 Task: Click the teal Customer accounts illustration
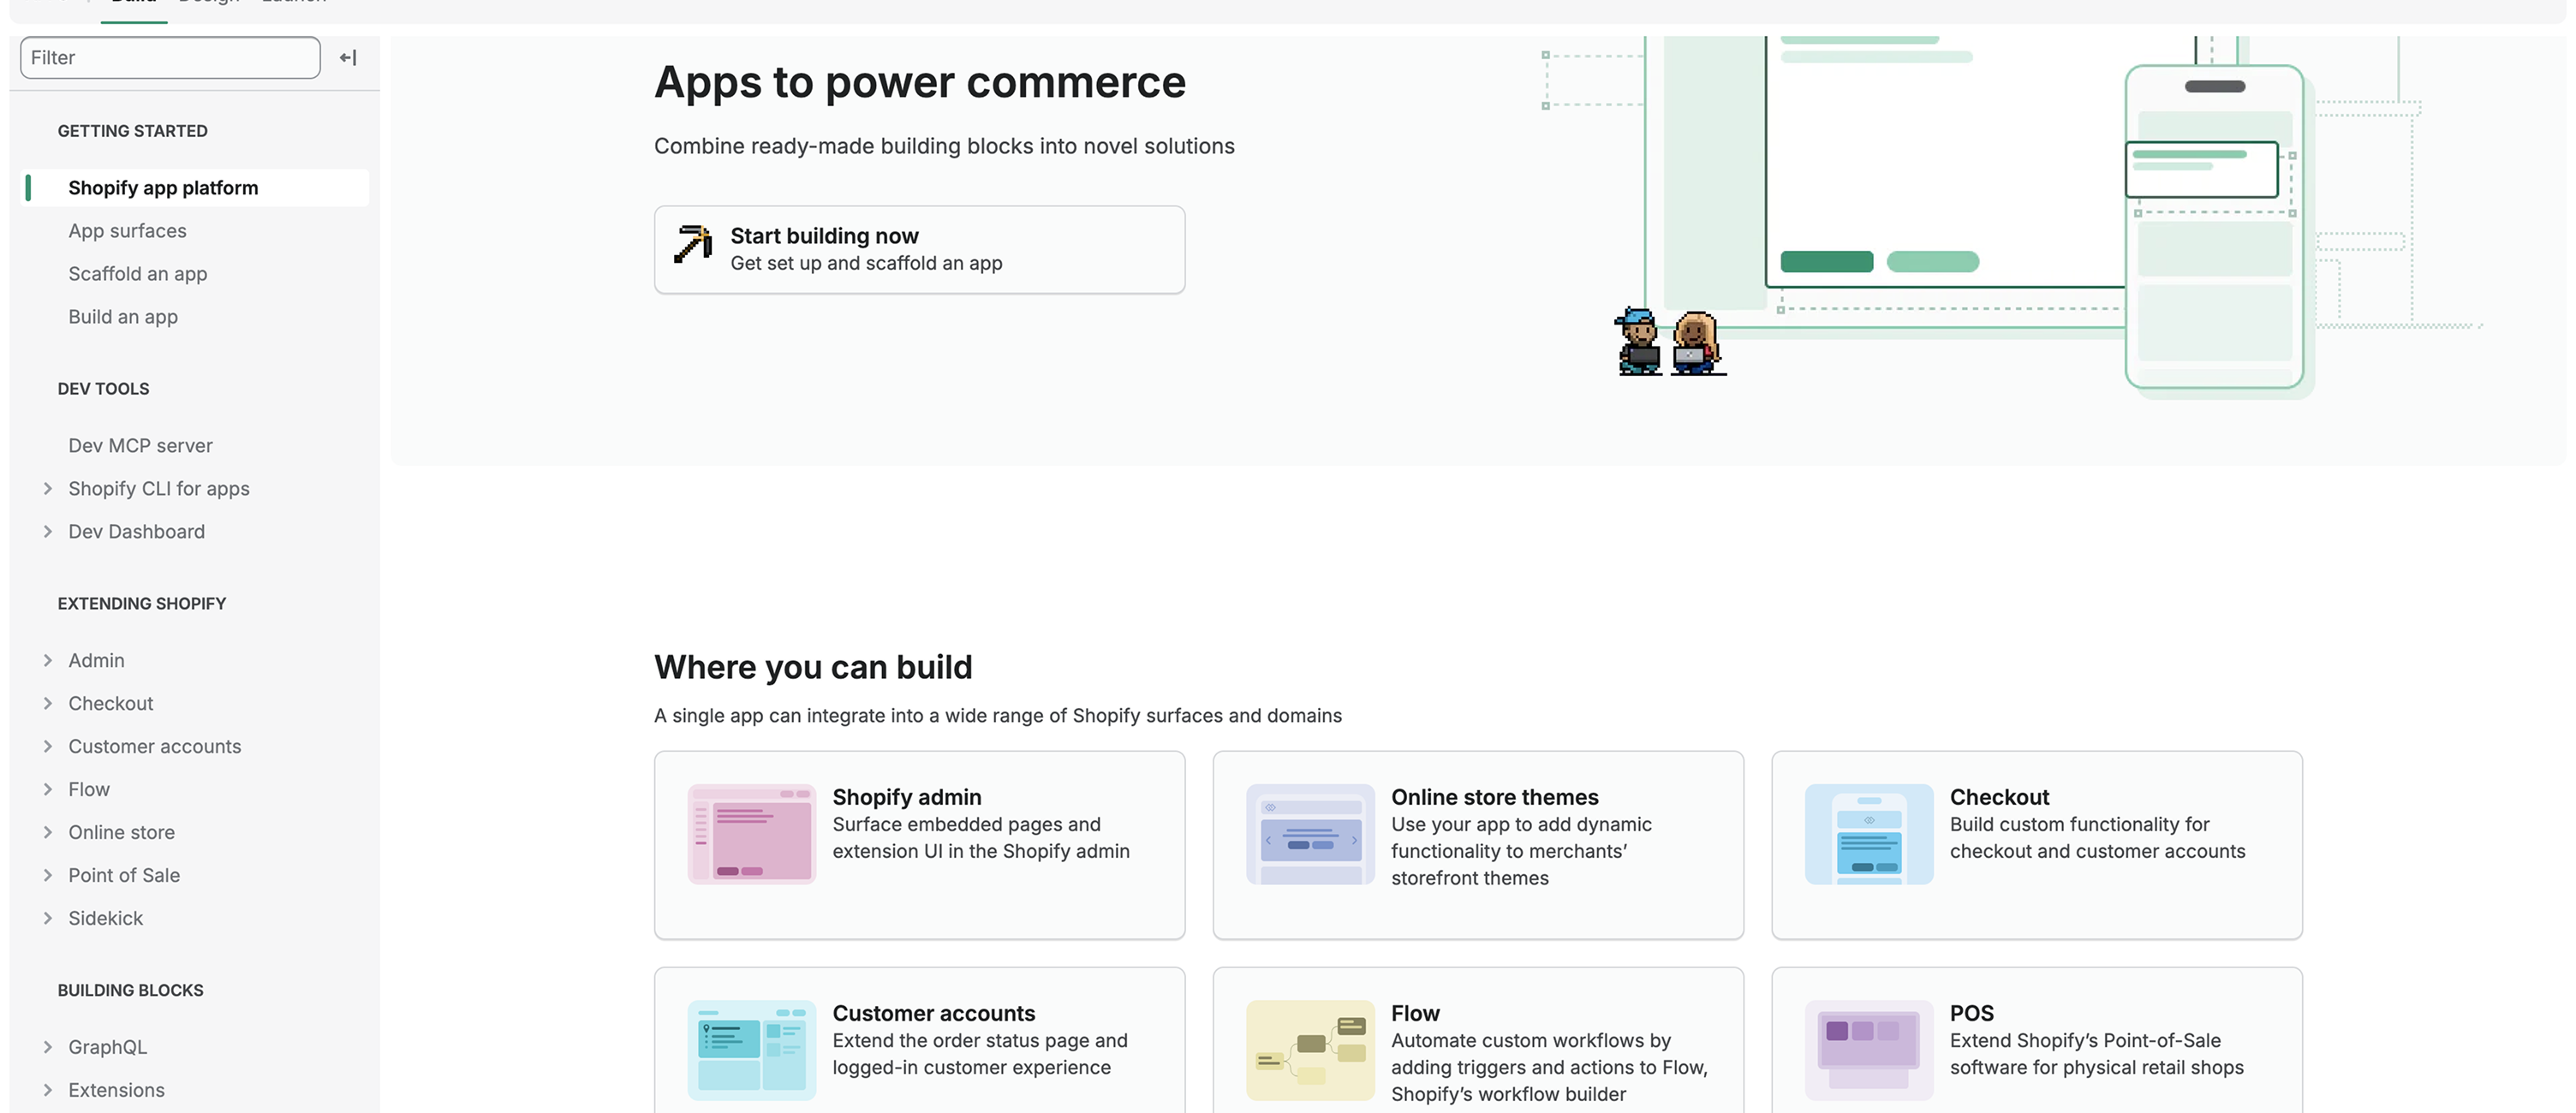[x=751, y=1050]
